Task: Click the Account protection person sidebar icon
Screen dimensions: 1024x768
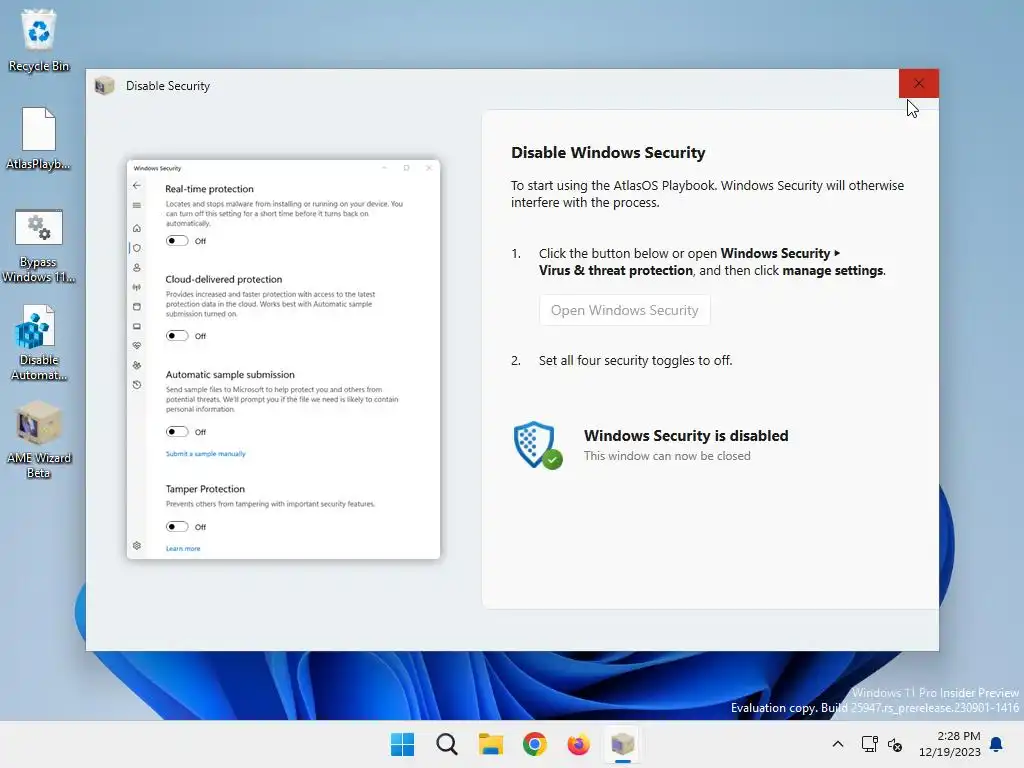Action: 136,267
